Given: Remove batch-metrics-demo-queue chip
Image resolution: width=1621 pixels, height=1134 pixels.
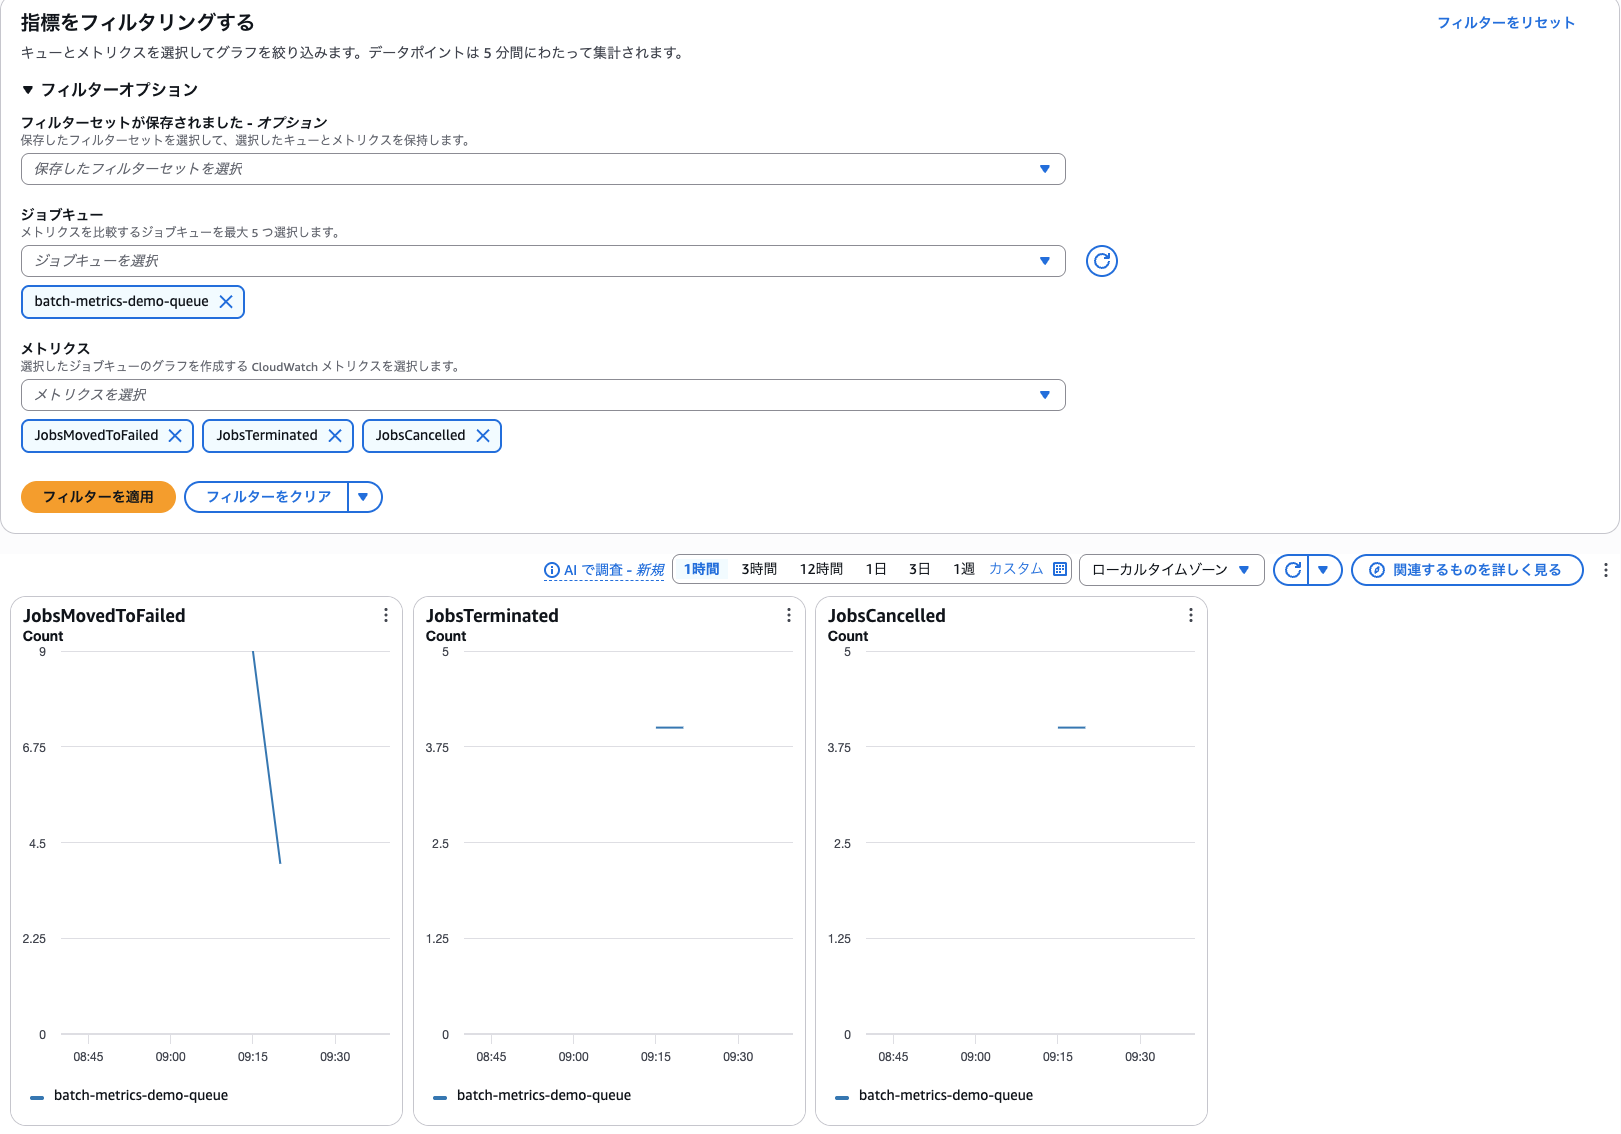Looking at the screenshot, I should [x=226, y=302].
